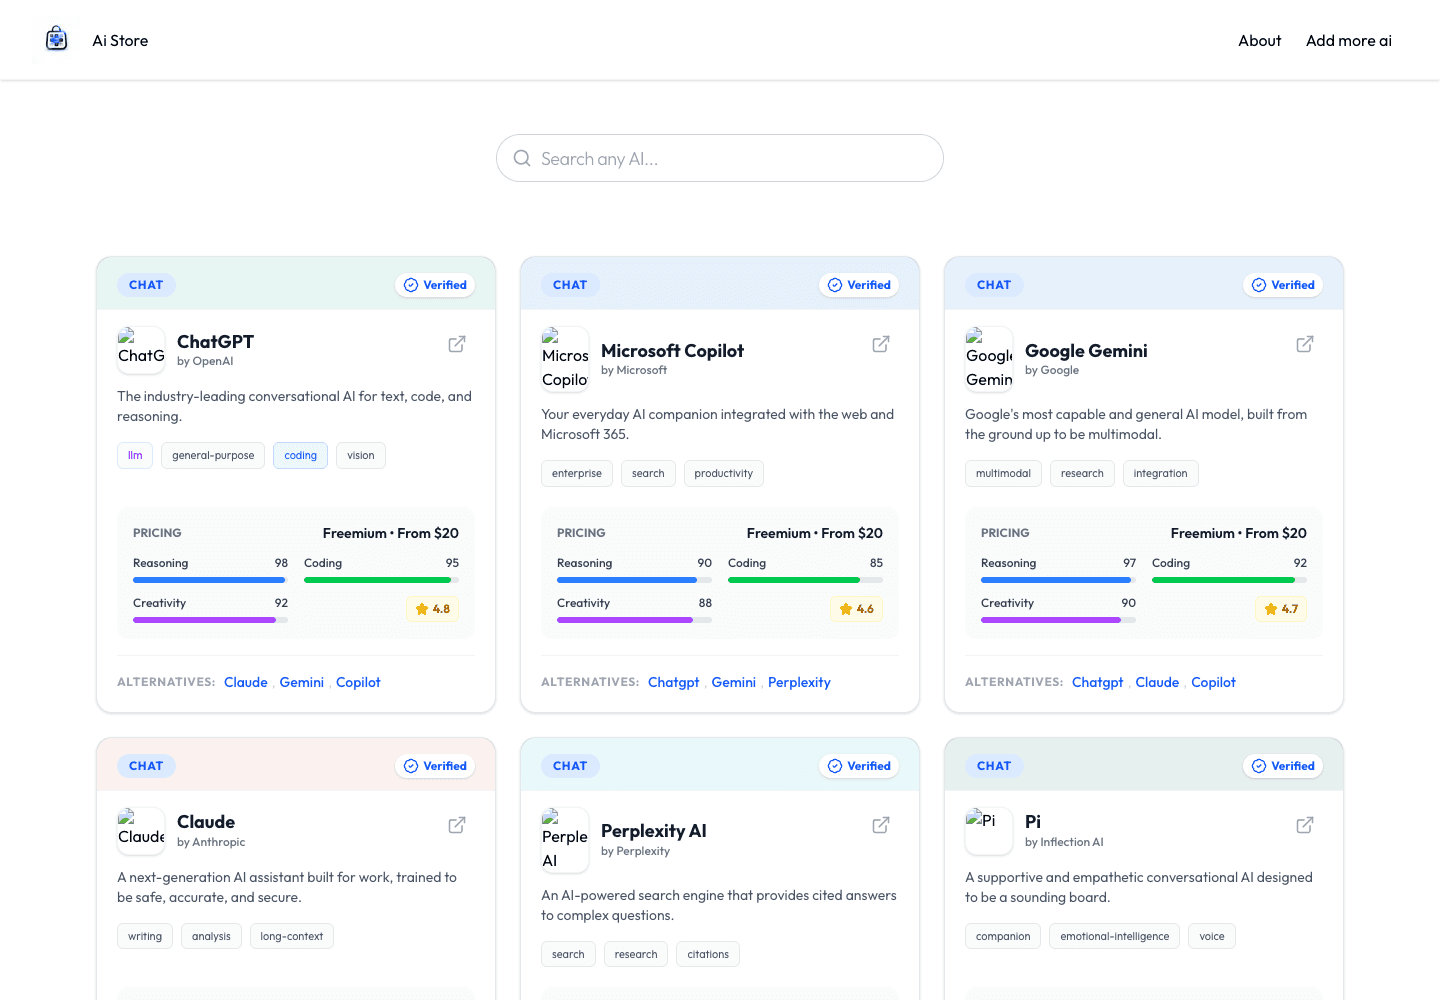Select the enterprise tag on Copilot card
The image size is (1440, 1000).
click(x=577, y=474)
